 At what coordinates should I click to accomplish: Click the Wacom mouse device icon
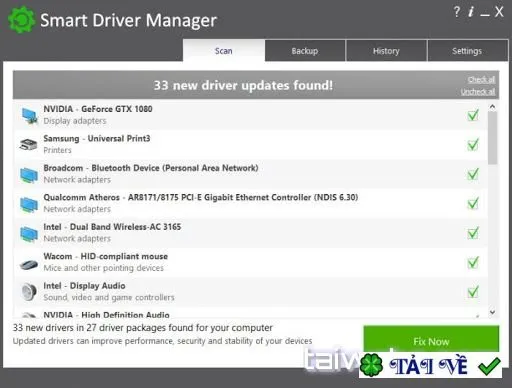tap(29, 264)
